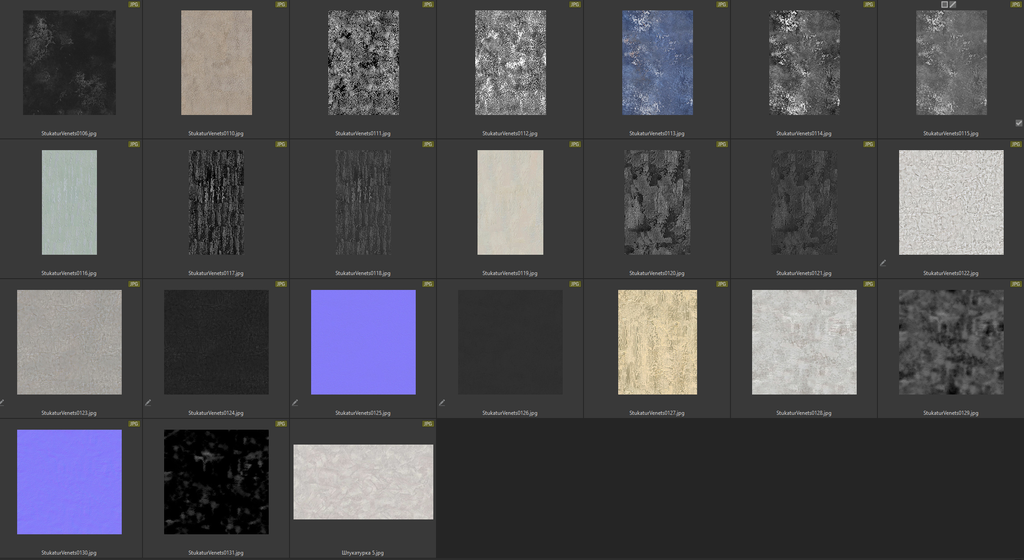Select the blue plaster thumbnail StukaturVenets0113

click(657, 63)
